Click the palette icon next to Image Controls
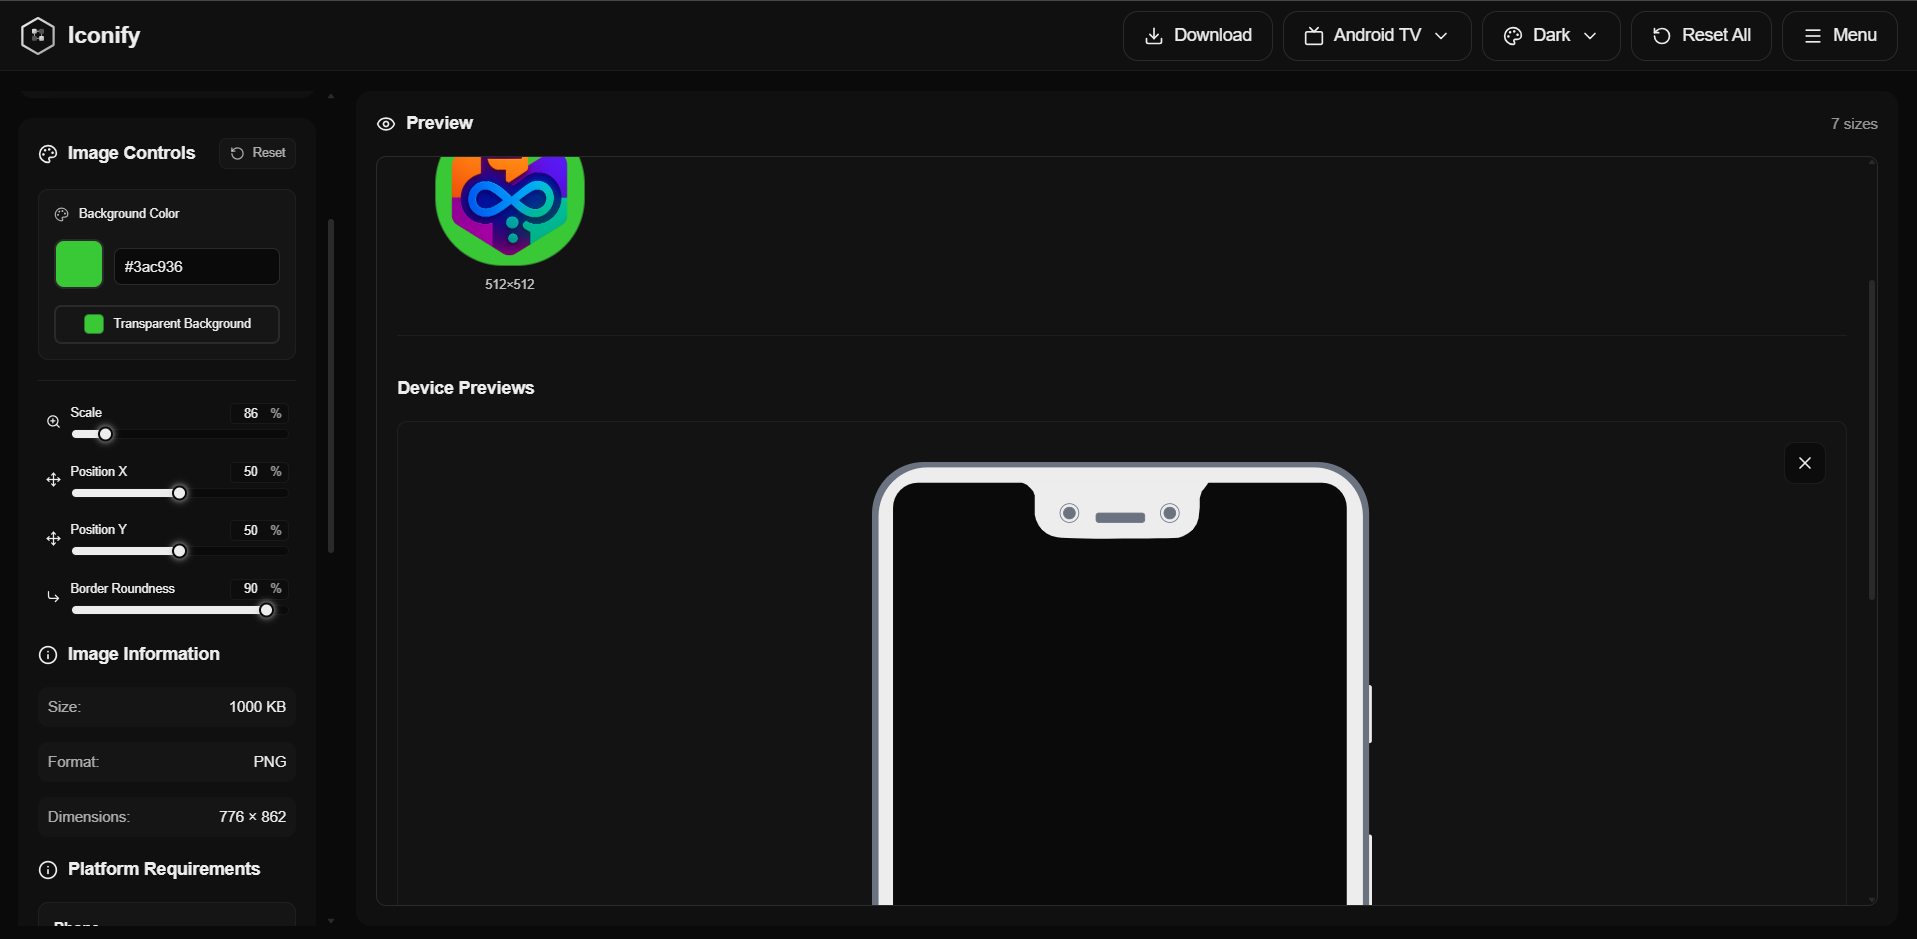Screen dimensions: 1917x939 (x=47, y=153)
